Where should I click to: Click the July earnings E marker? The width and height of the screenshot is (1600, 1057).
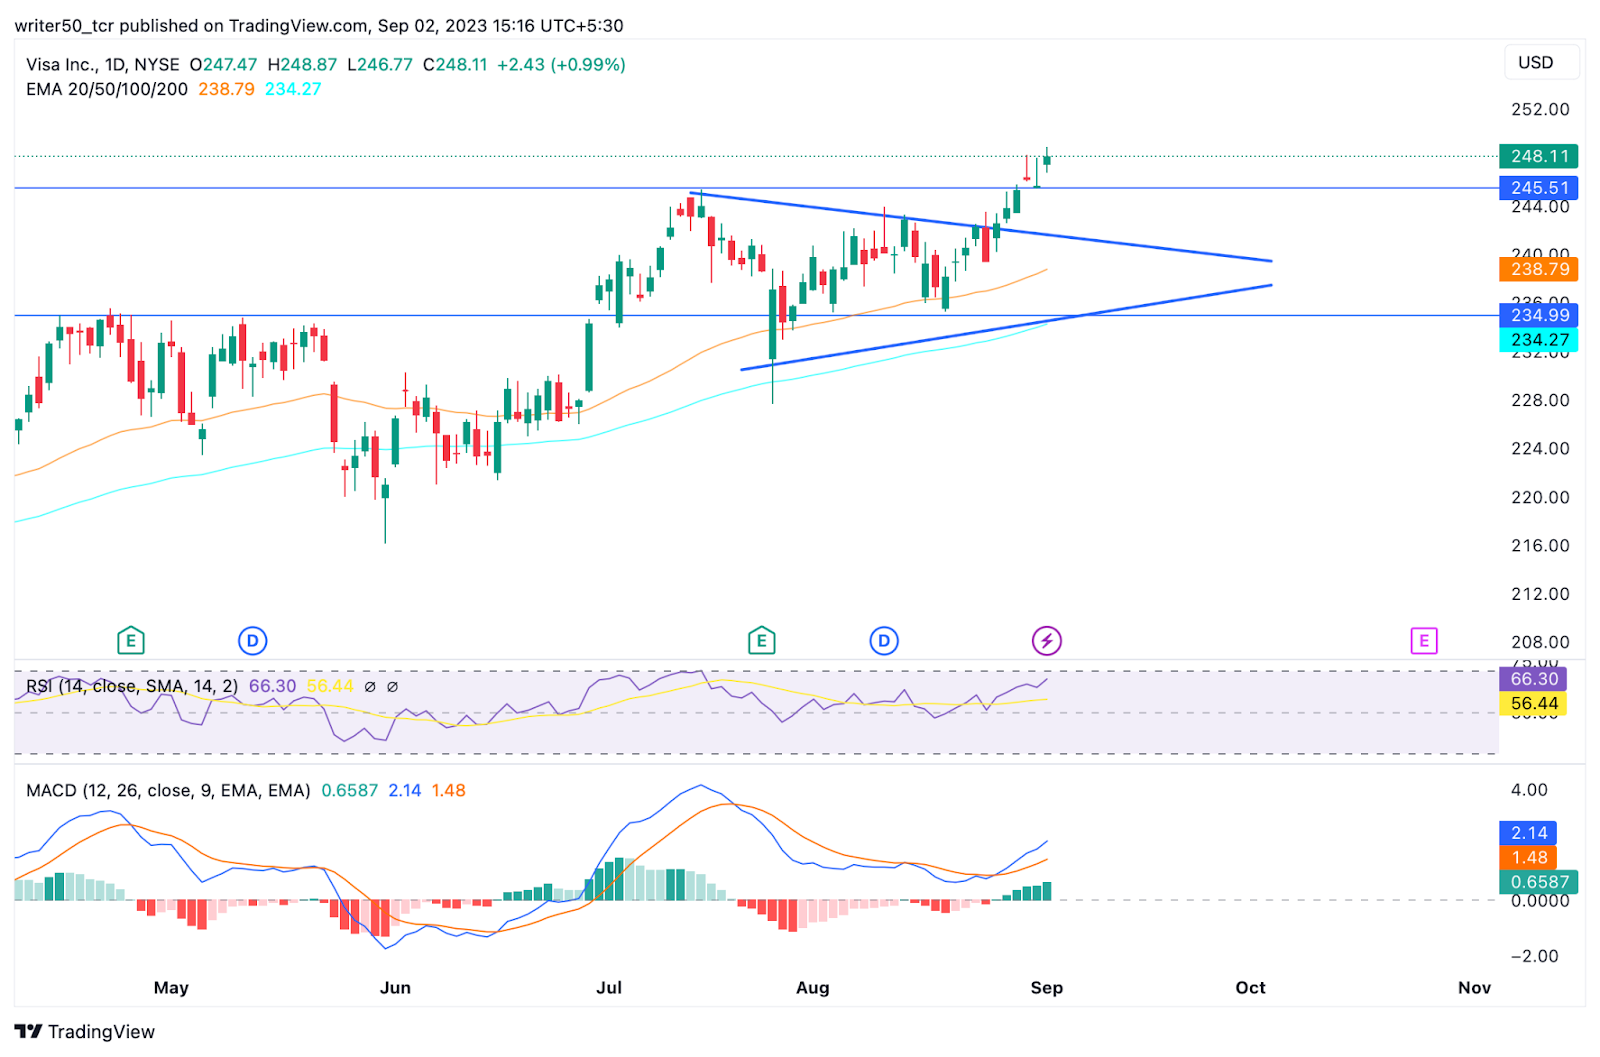[x=761, y=640]
